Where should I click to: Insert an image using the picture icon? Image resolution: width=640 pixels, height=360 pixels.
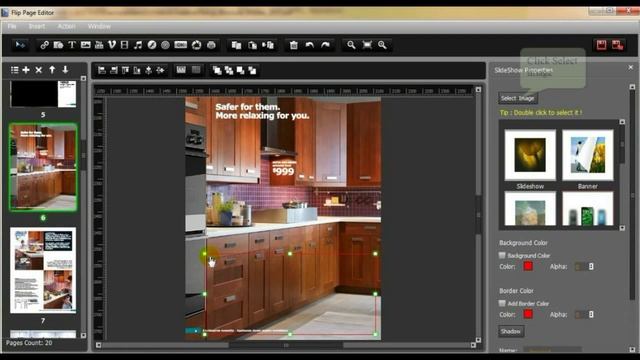(85, 45)
